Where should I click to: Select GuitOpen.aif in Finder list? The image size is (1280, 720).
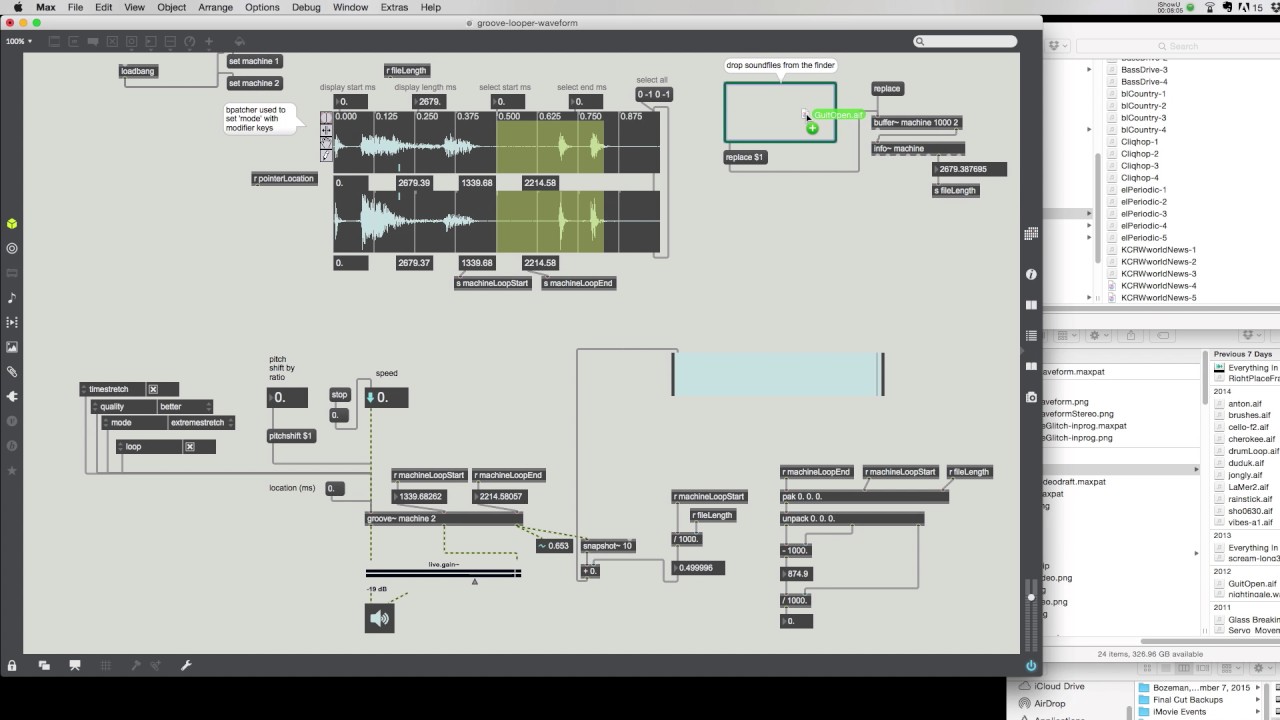(x=1251, y=583)
